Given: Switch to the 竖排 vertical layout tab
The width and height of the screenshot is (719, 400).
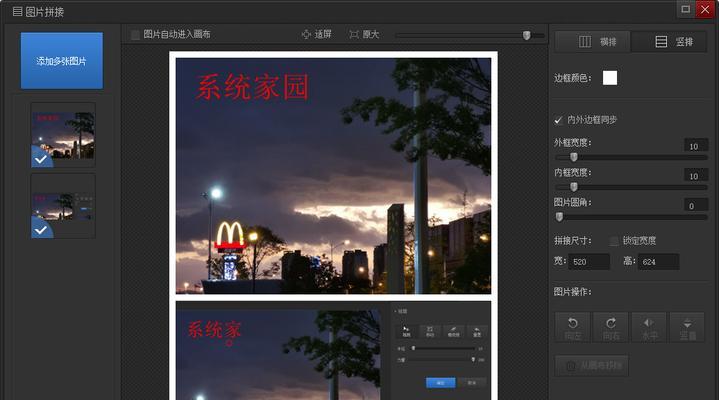Looking at the screenshot, I should 669,42.
